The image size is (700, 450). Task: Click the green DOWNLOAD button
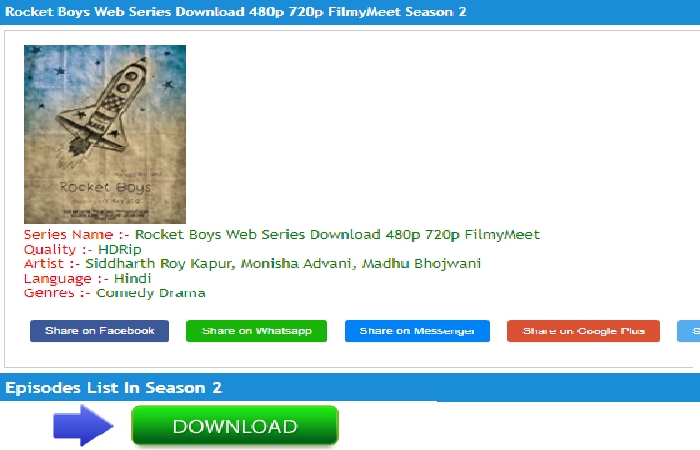click(235, 426)
